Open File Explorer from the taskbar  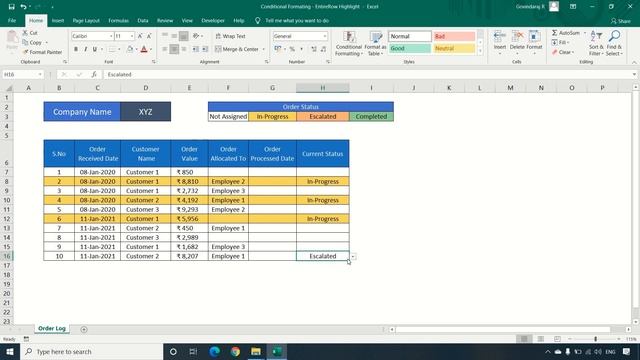pos(256,351)
